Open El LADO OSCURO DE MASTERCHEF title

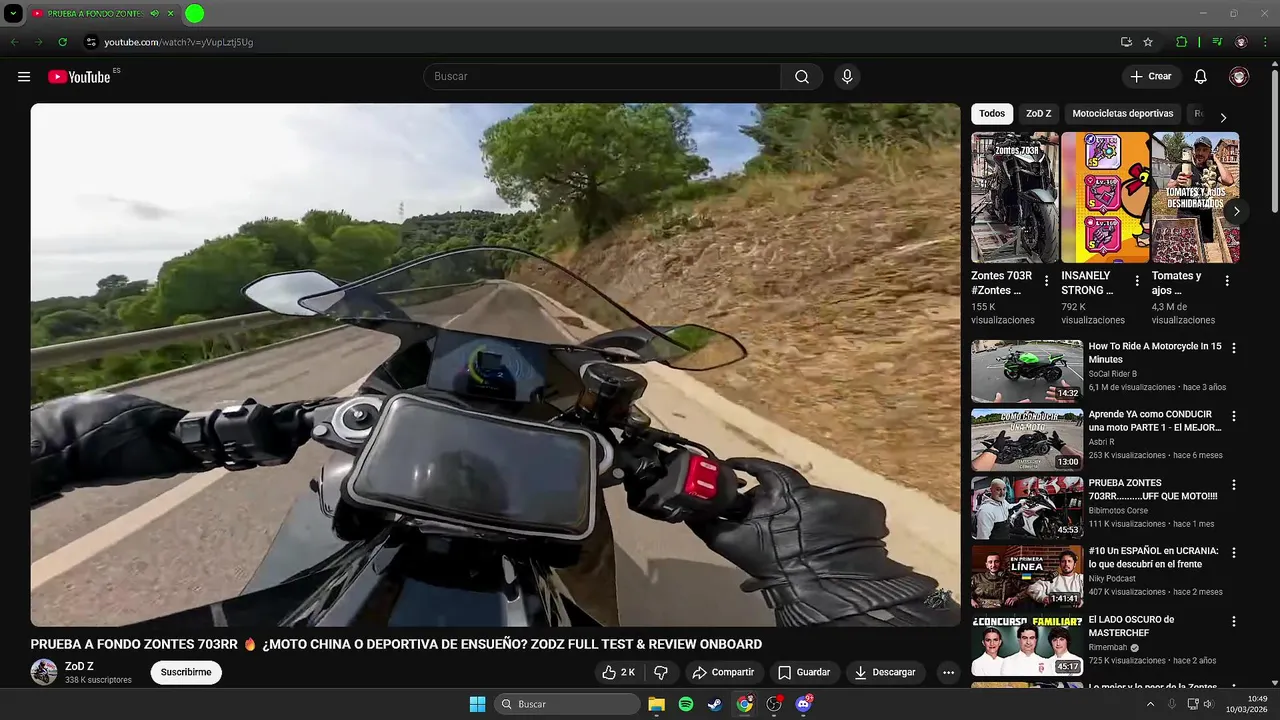(1132, 626)
